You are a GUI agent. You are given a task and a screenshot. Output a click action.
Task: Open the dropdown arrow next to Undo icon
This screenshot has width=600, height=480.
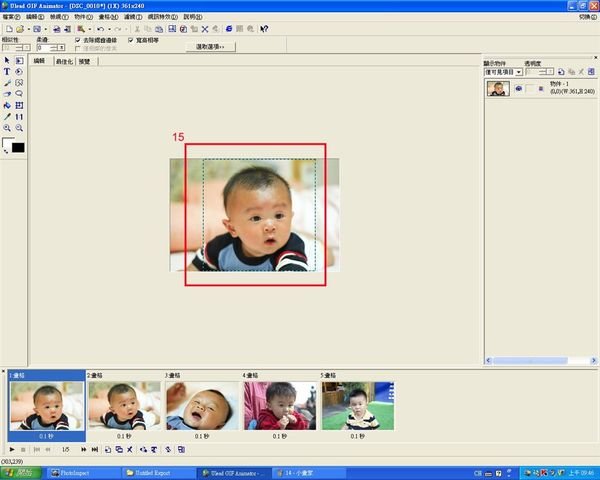click(109, 29)
